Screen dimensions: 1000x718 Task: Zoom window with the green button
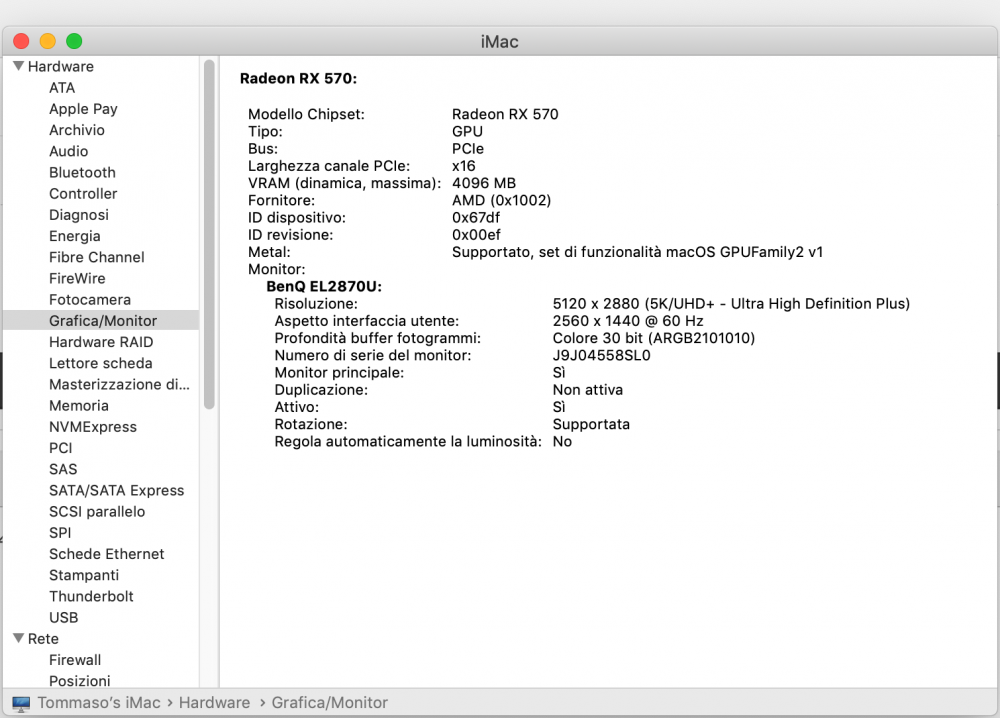(x=74, y=41)
